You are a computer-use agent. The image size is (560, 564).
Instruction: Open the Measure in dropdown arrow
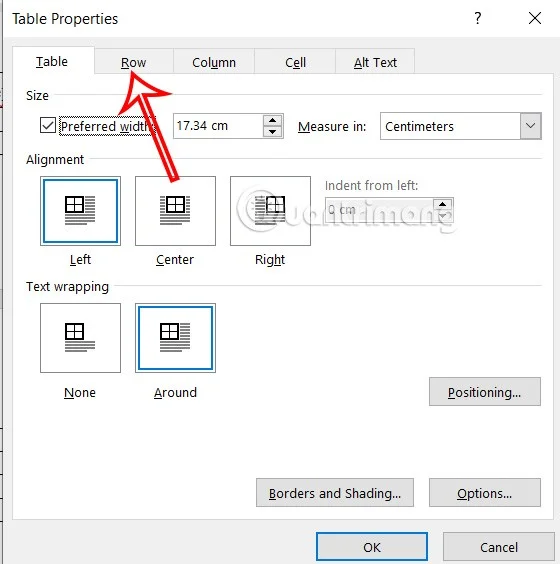pyautogui.click(x=530, y=126)
